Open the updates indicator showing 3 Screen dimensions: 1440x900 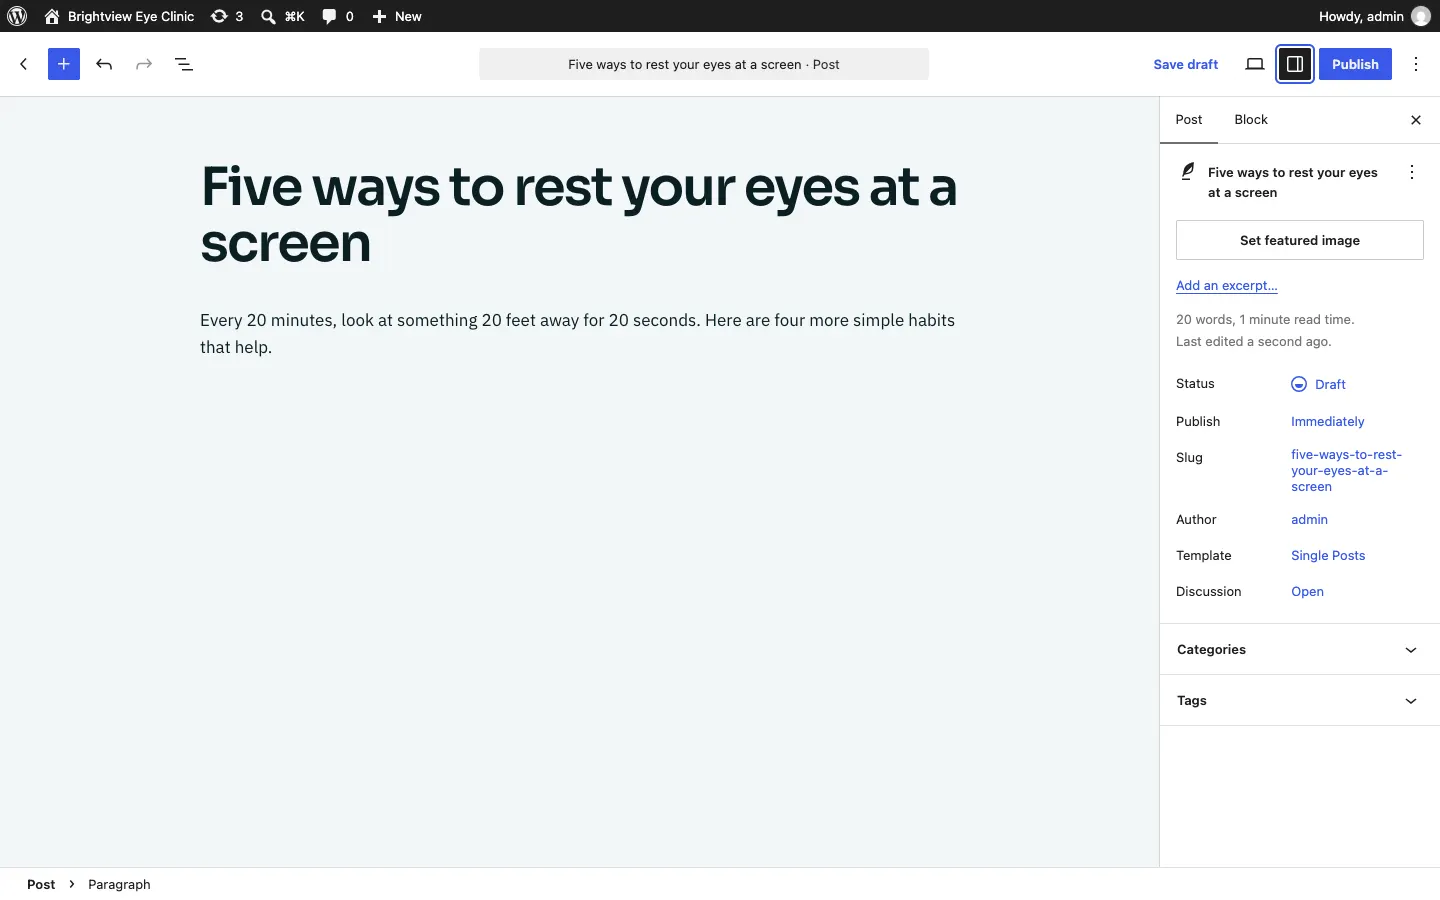click(227, 16)
